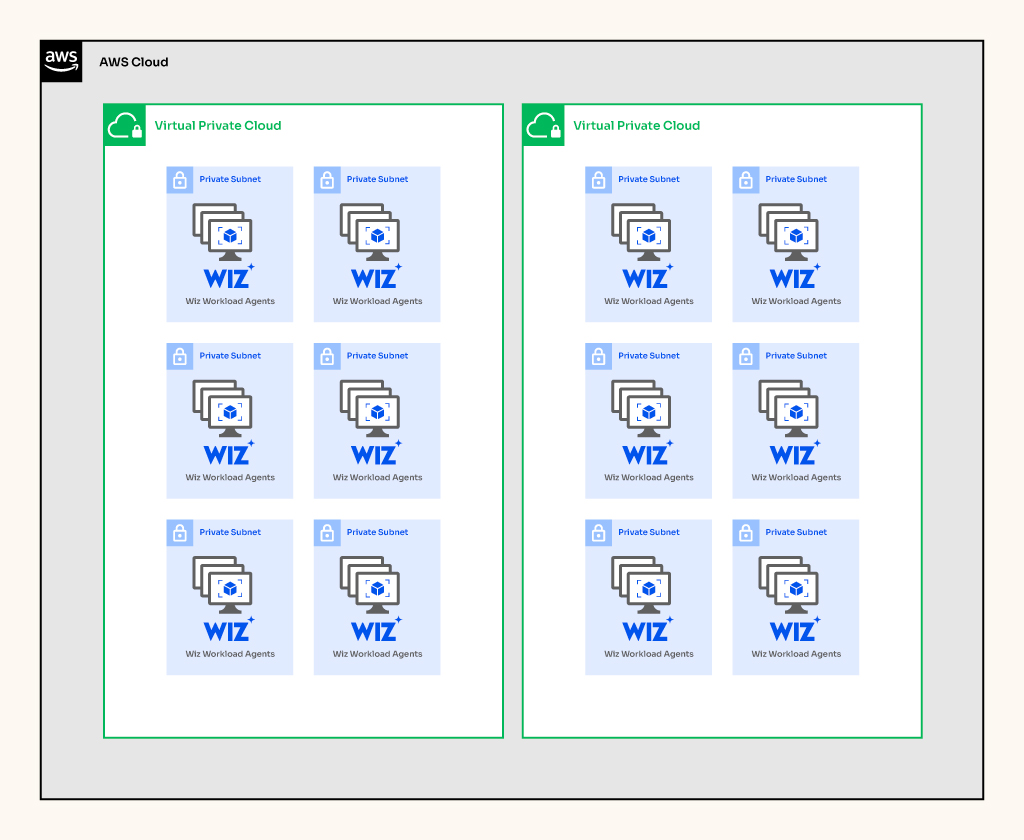Select the 'Wiz Workload Agents' caption in the left VPC's bottom-right subnet

[377, 654]
